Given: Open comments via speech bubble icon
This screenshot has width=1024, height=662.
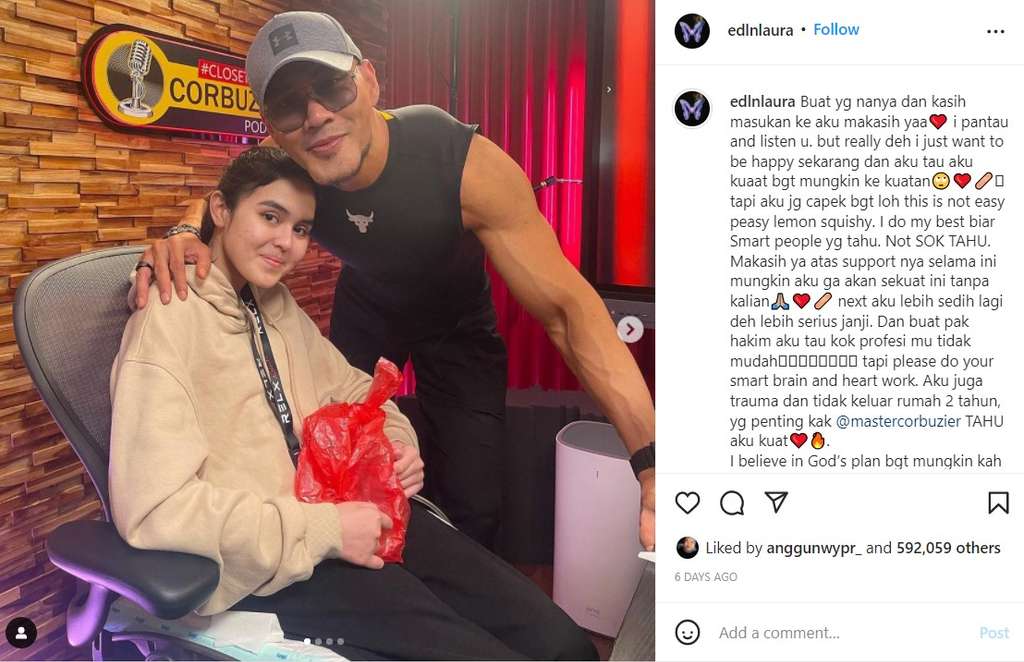Looking at the screenshot, I should [x=732, y=503].
